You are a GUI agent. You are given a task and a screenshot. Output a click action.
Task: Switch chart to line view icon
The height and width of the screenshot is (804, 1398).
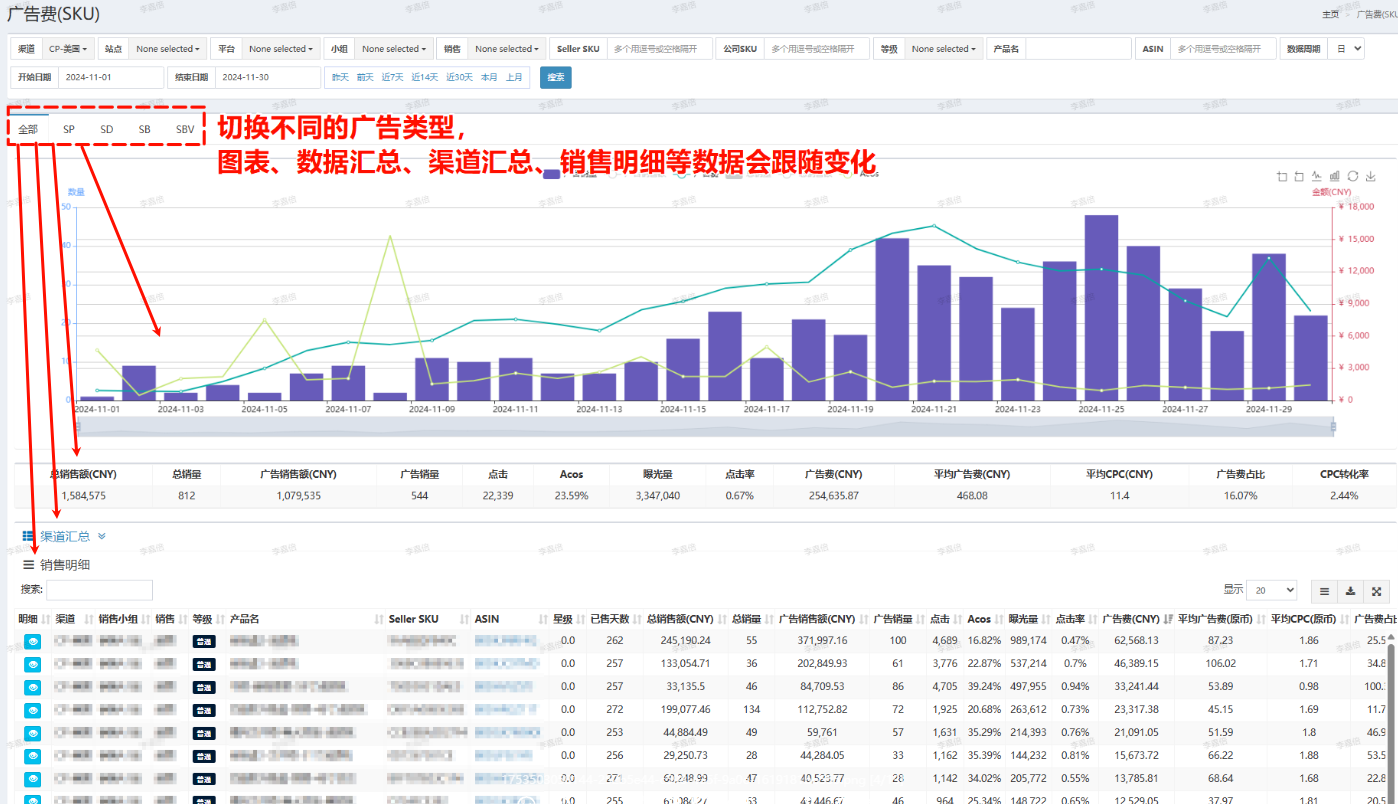pyautogui.click(x=1317, y=176)
